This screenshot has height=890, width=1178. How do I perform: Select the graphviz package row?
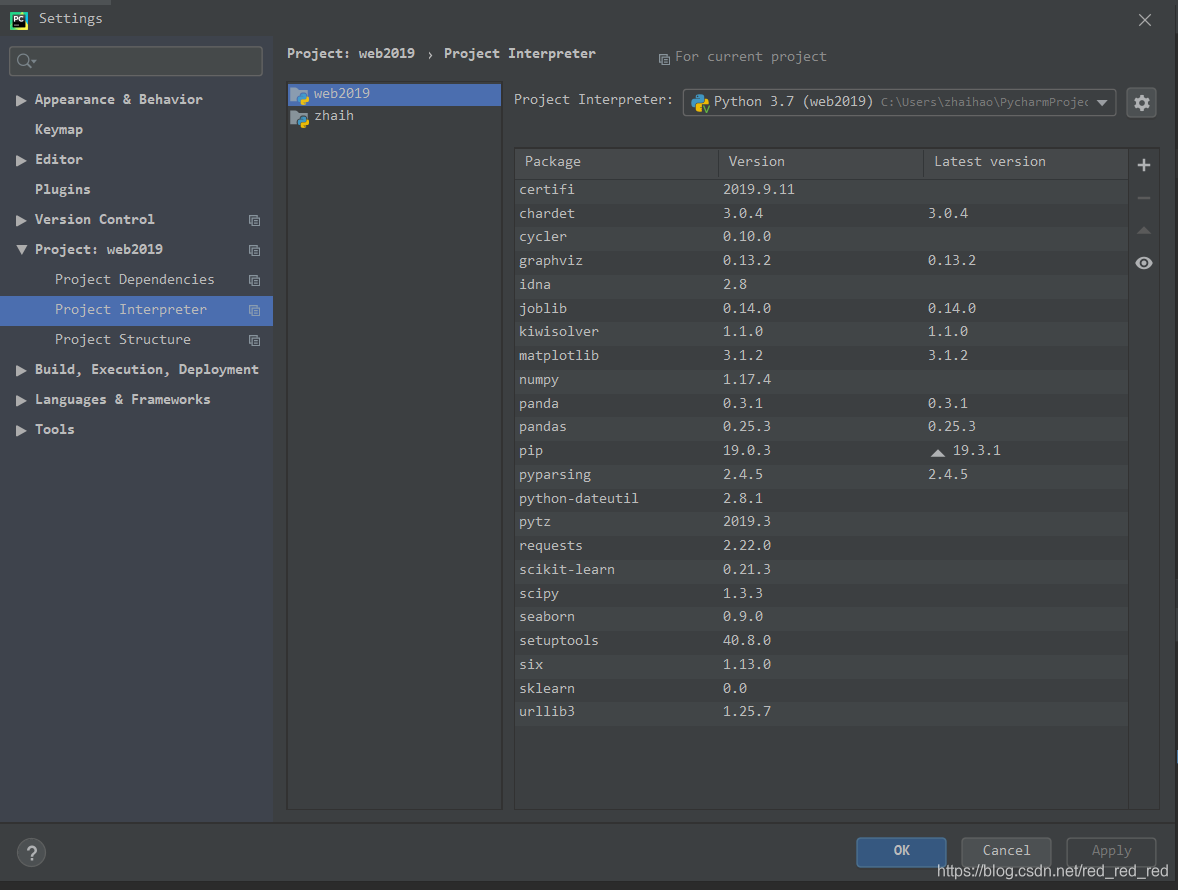[821, 261]
